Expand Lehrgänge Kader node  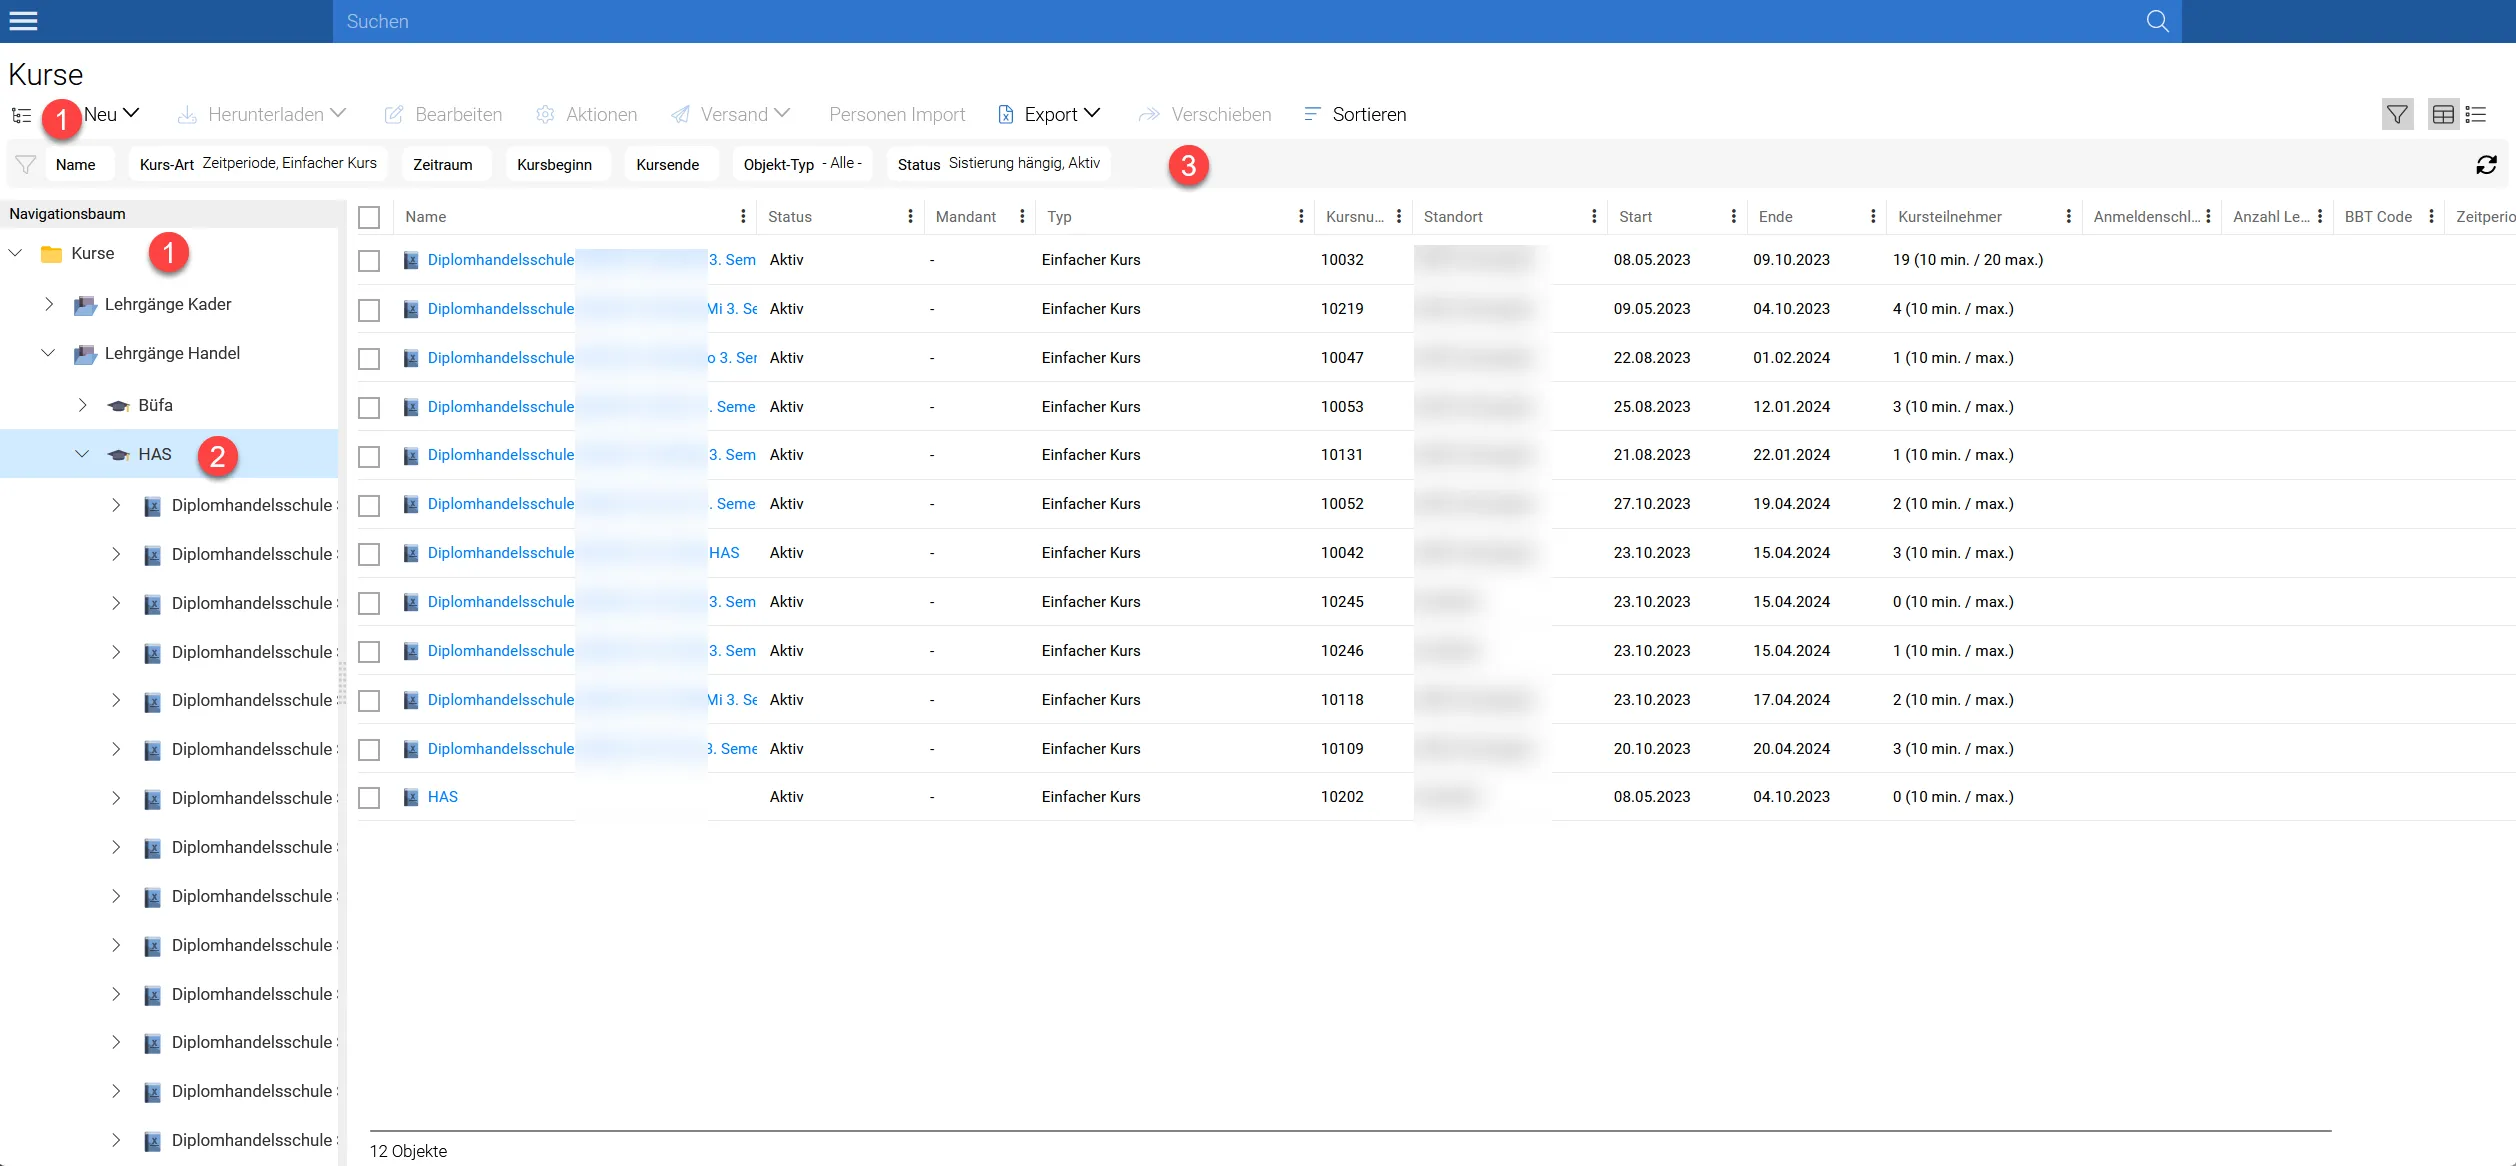49,304
